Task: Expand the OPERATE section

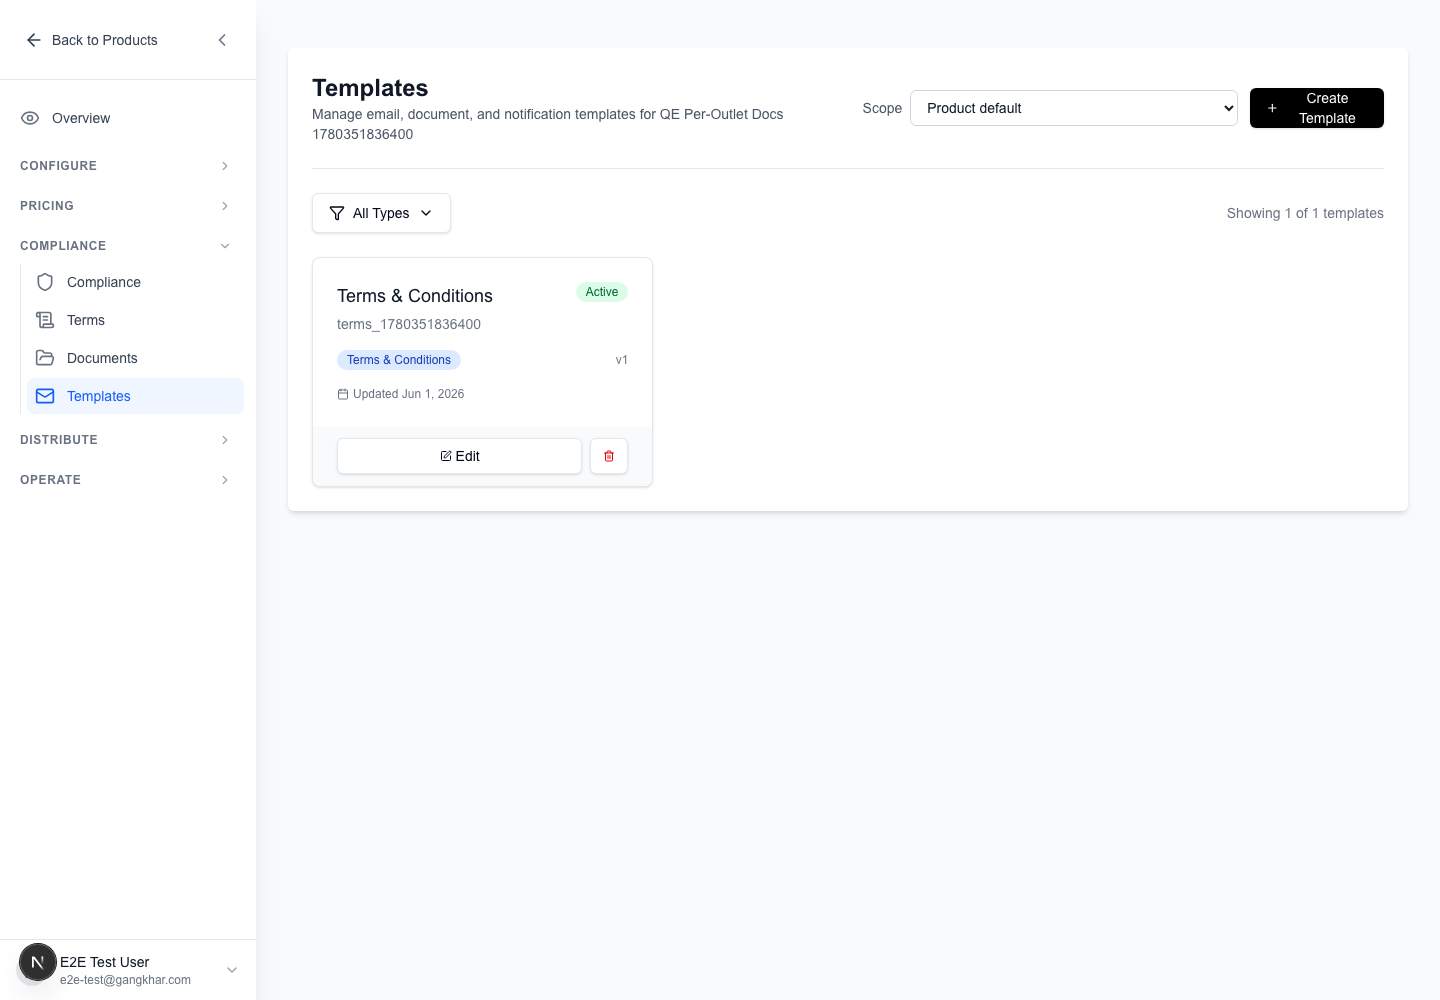Action: click(x=128, y=480)
